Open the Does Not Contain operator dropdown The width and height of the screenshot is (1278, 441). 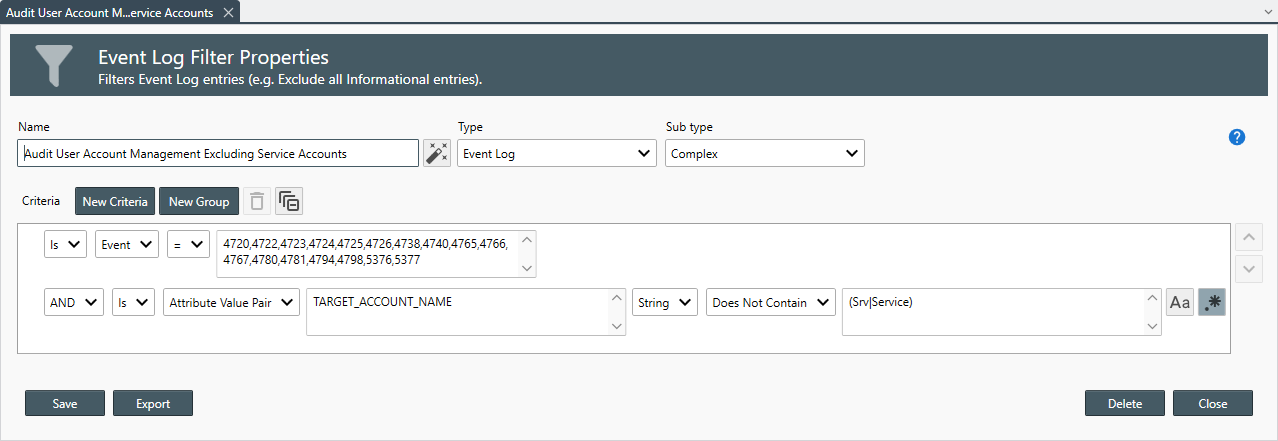(770, 302)
